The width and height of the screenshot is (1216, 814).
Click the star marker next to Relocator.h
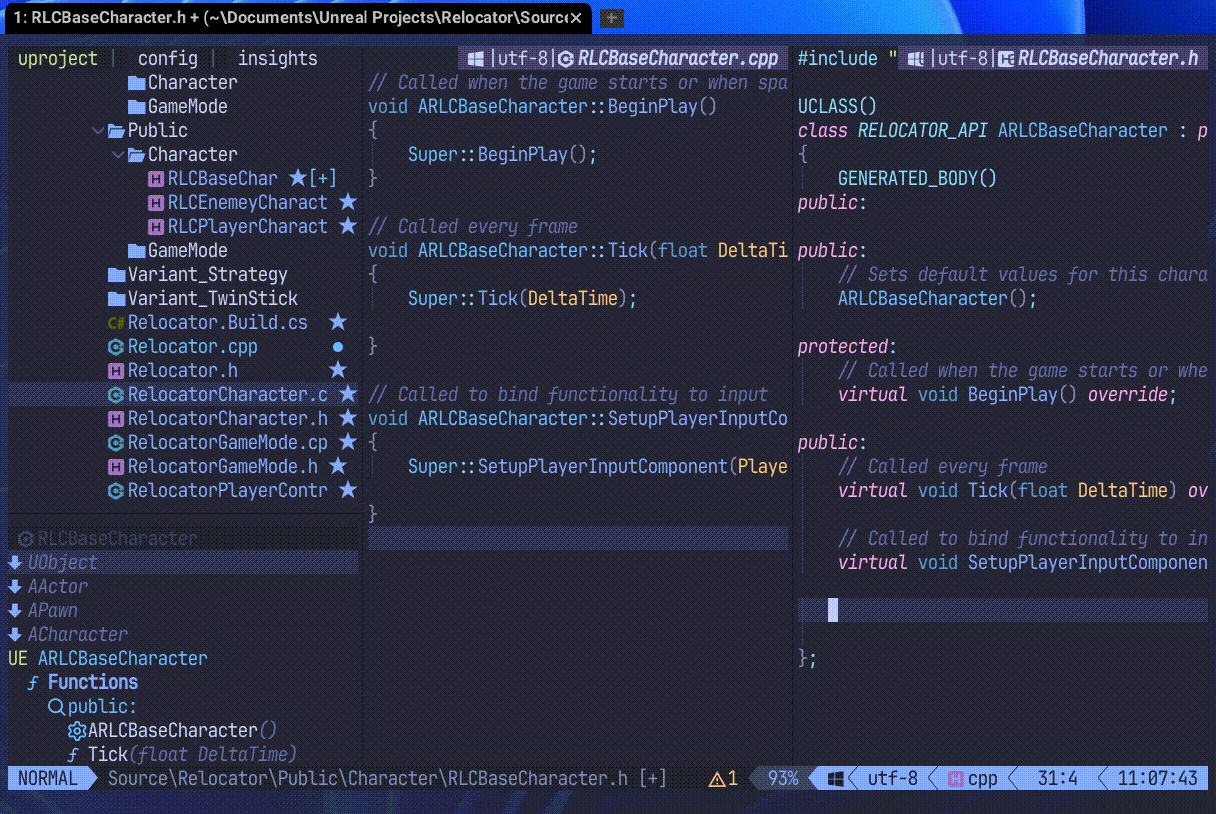tap(337, 370)
